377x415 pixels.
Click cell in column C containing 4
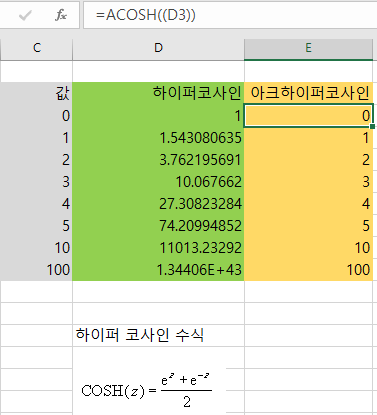coord(36,204)
